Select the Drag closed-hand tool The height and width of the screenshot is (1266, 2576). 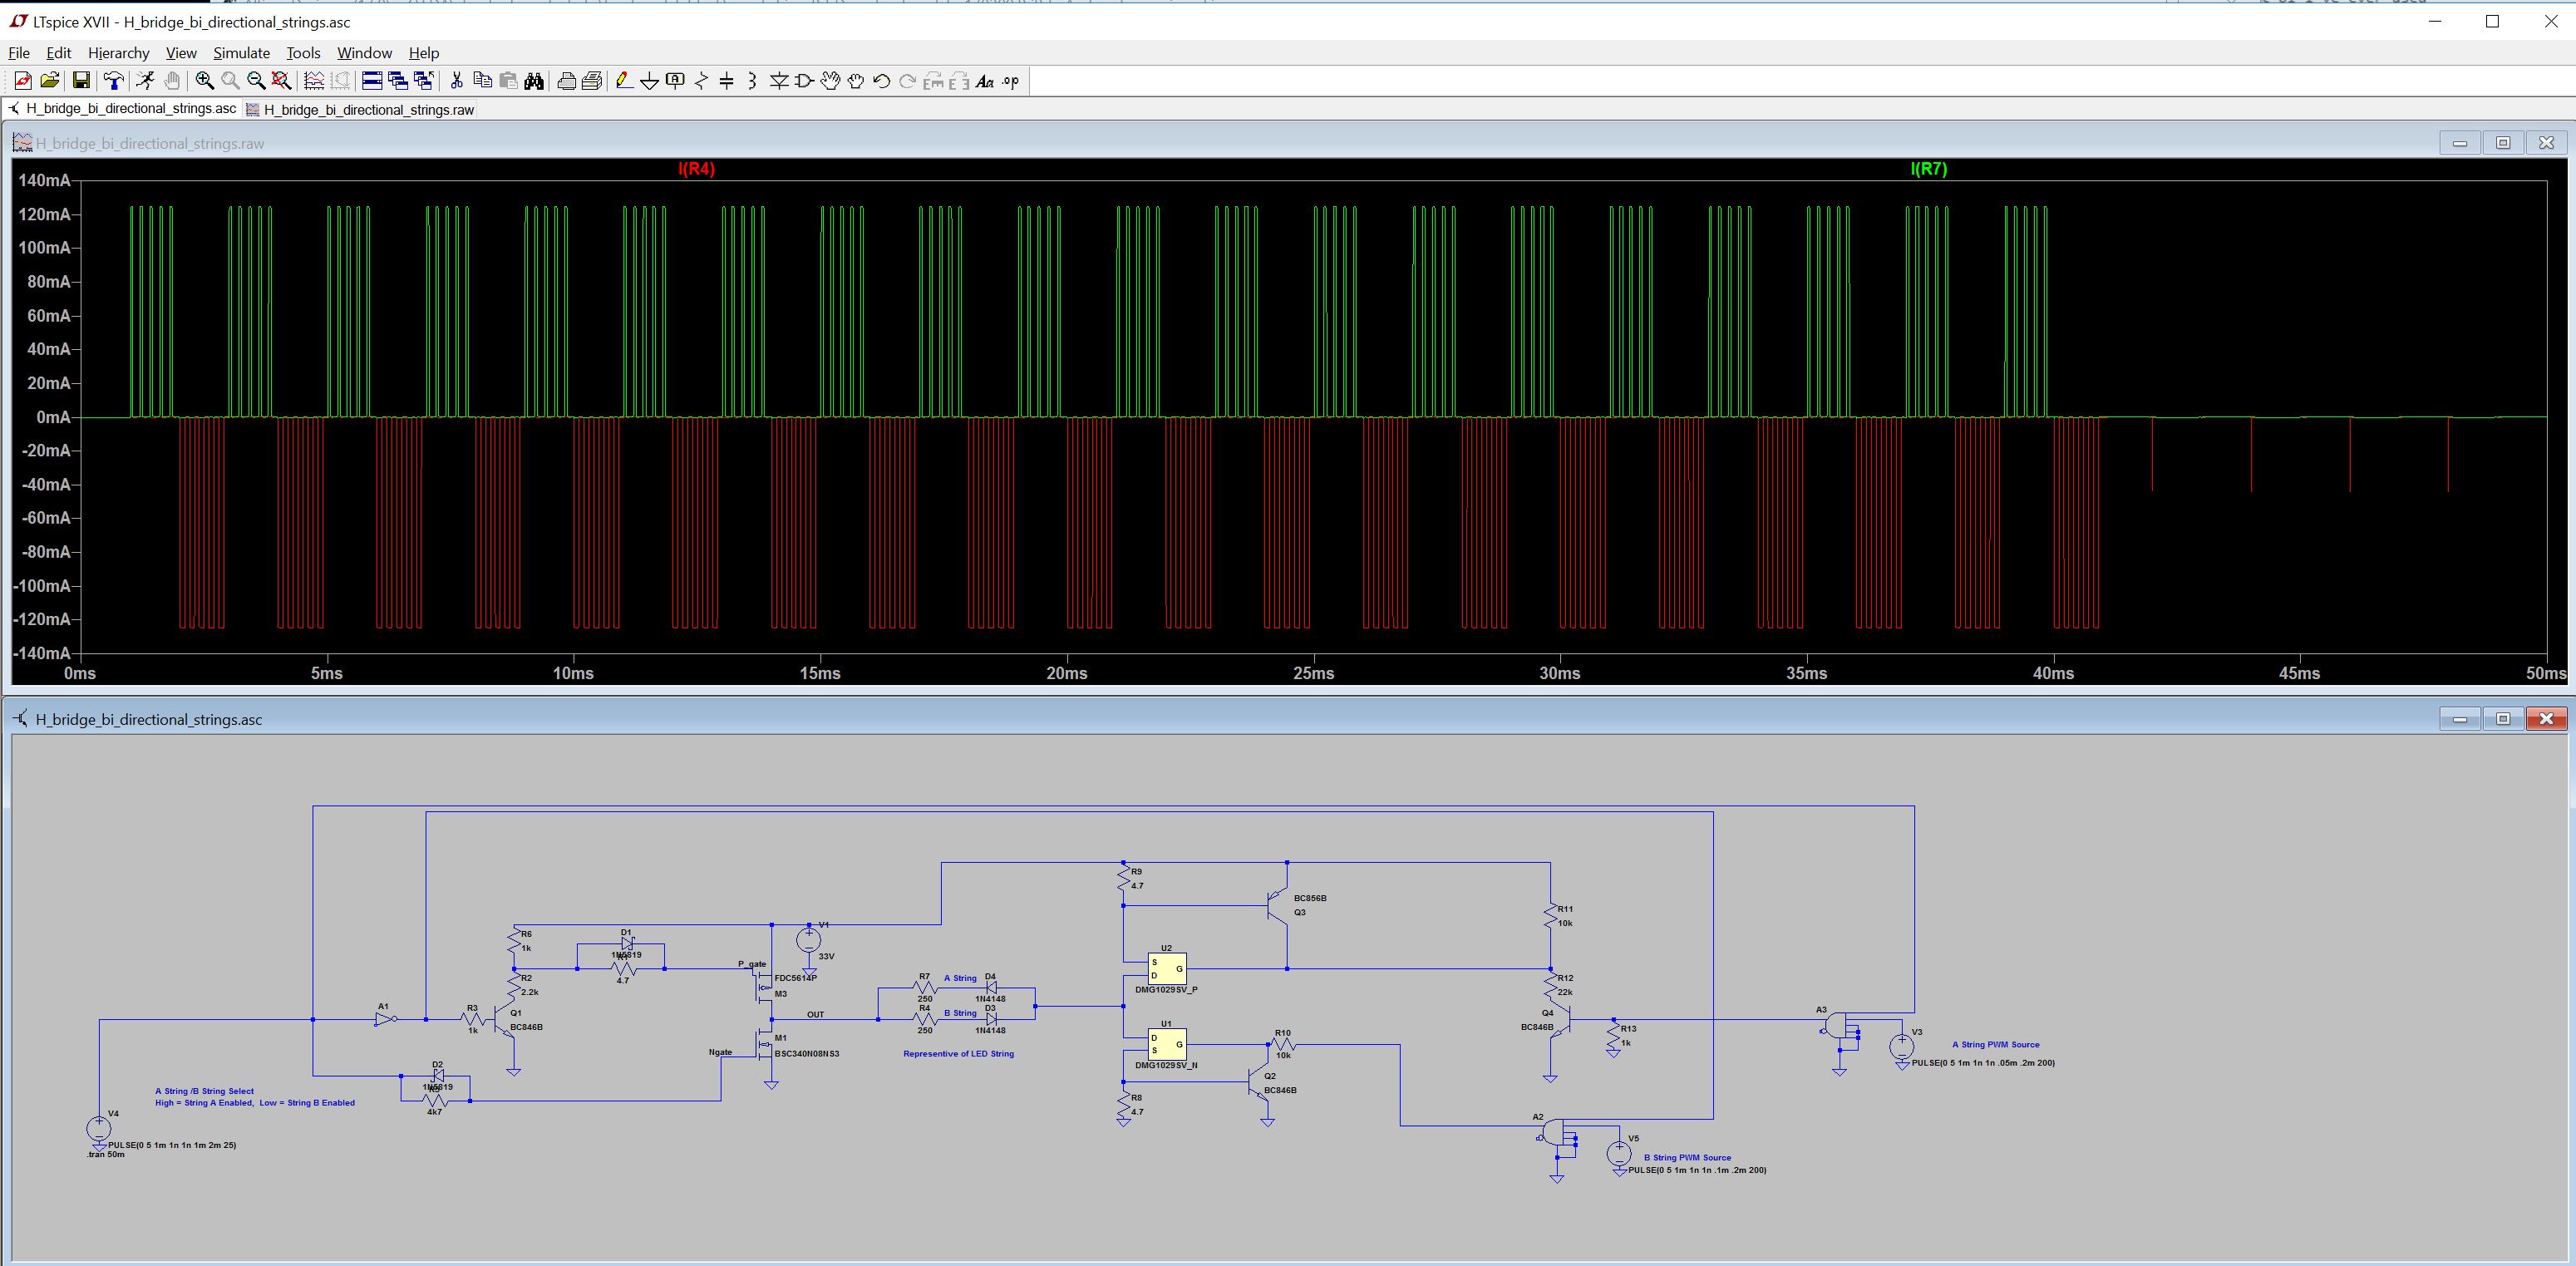[x=856, y=81]
